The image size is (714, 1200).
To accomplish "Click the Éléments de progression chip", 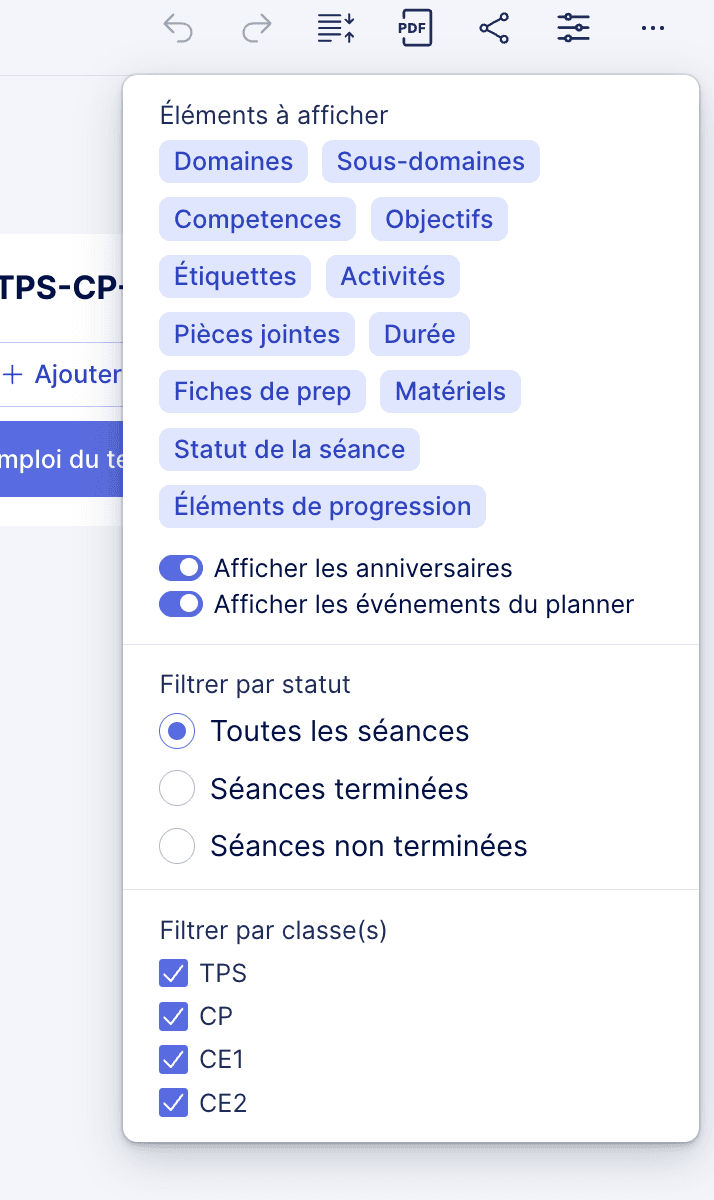I will 322,507.
